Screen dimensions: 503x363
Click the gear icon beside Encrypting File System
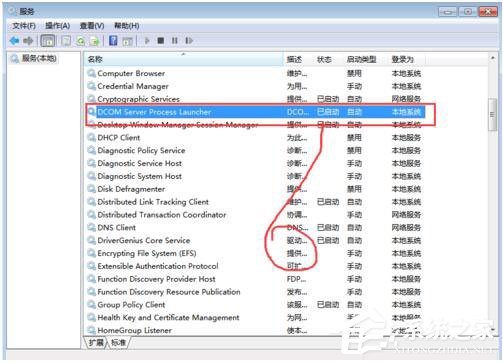91,253
